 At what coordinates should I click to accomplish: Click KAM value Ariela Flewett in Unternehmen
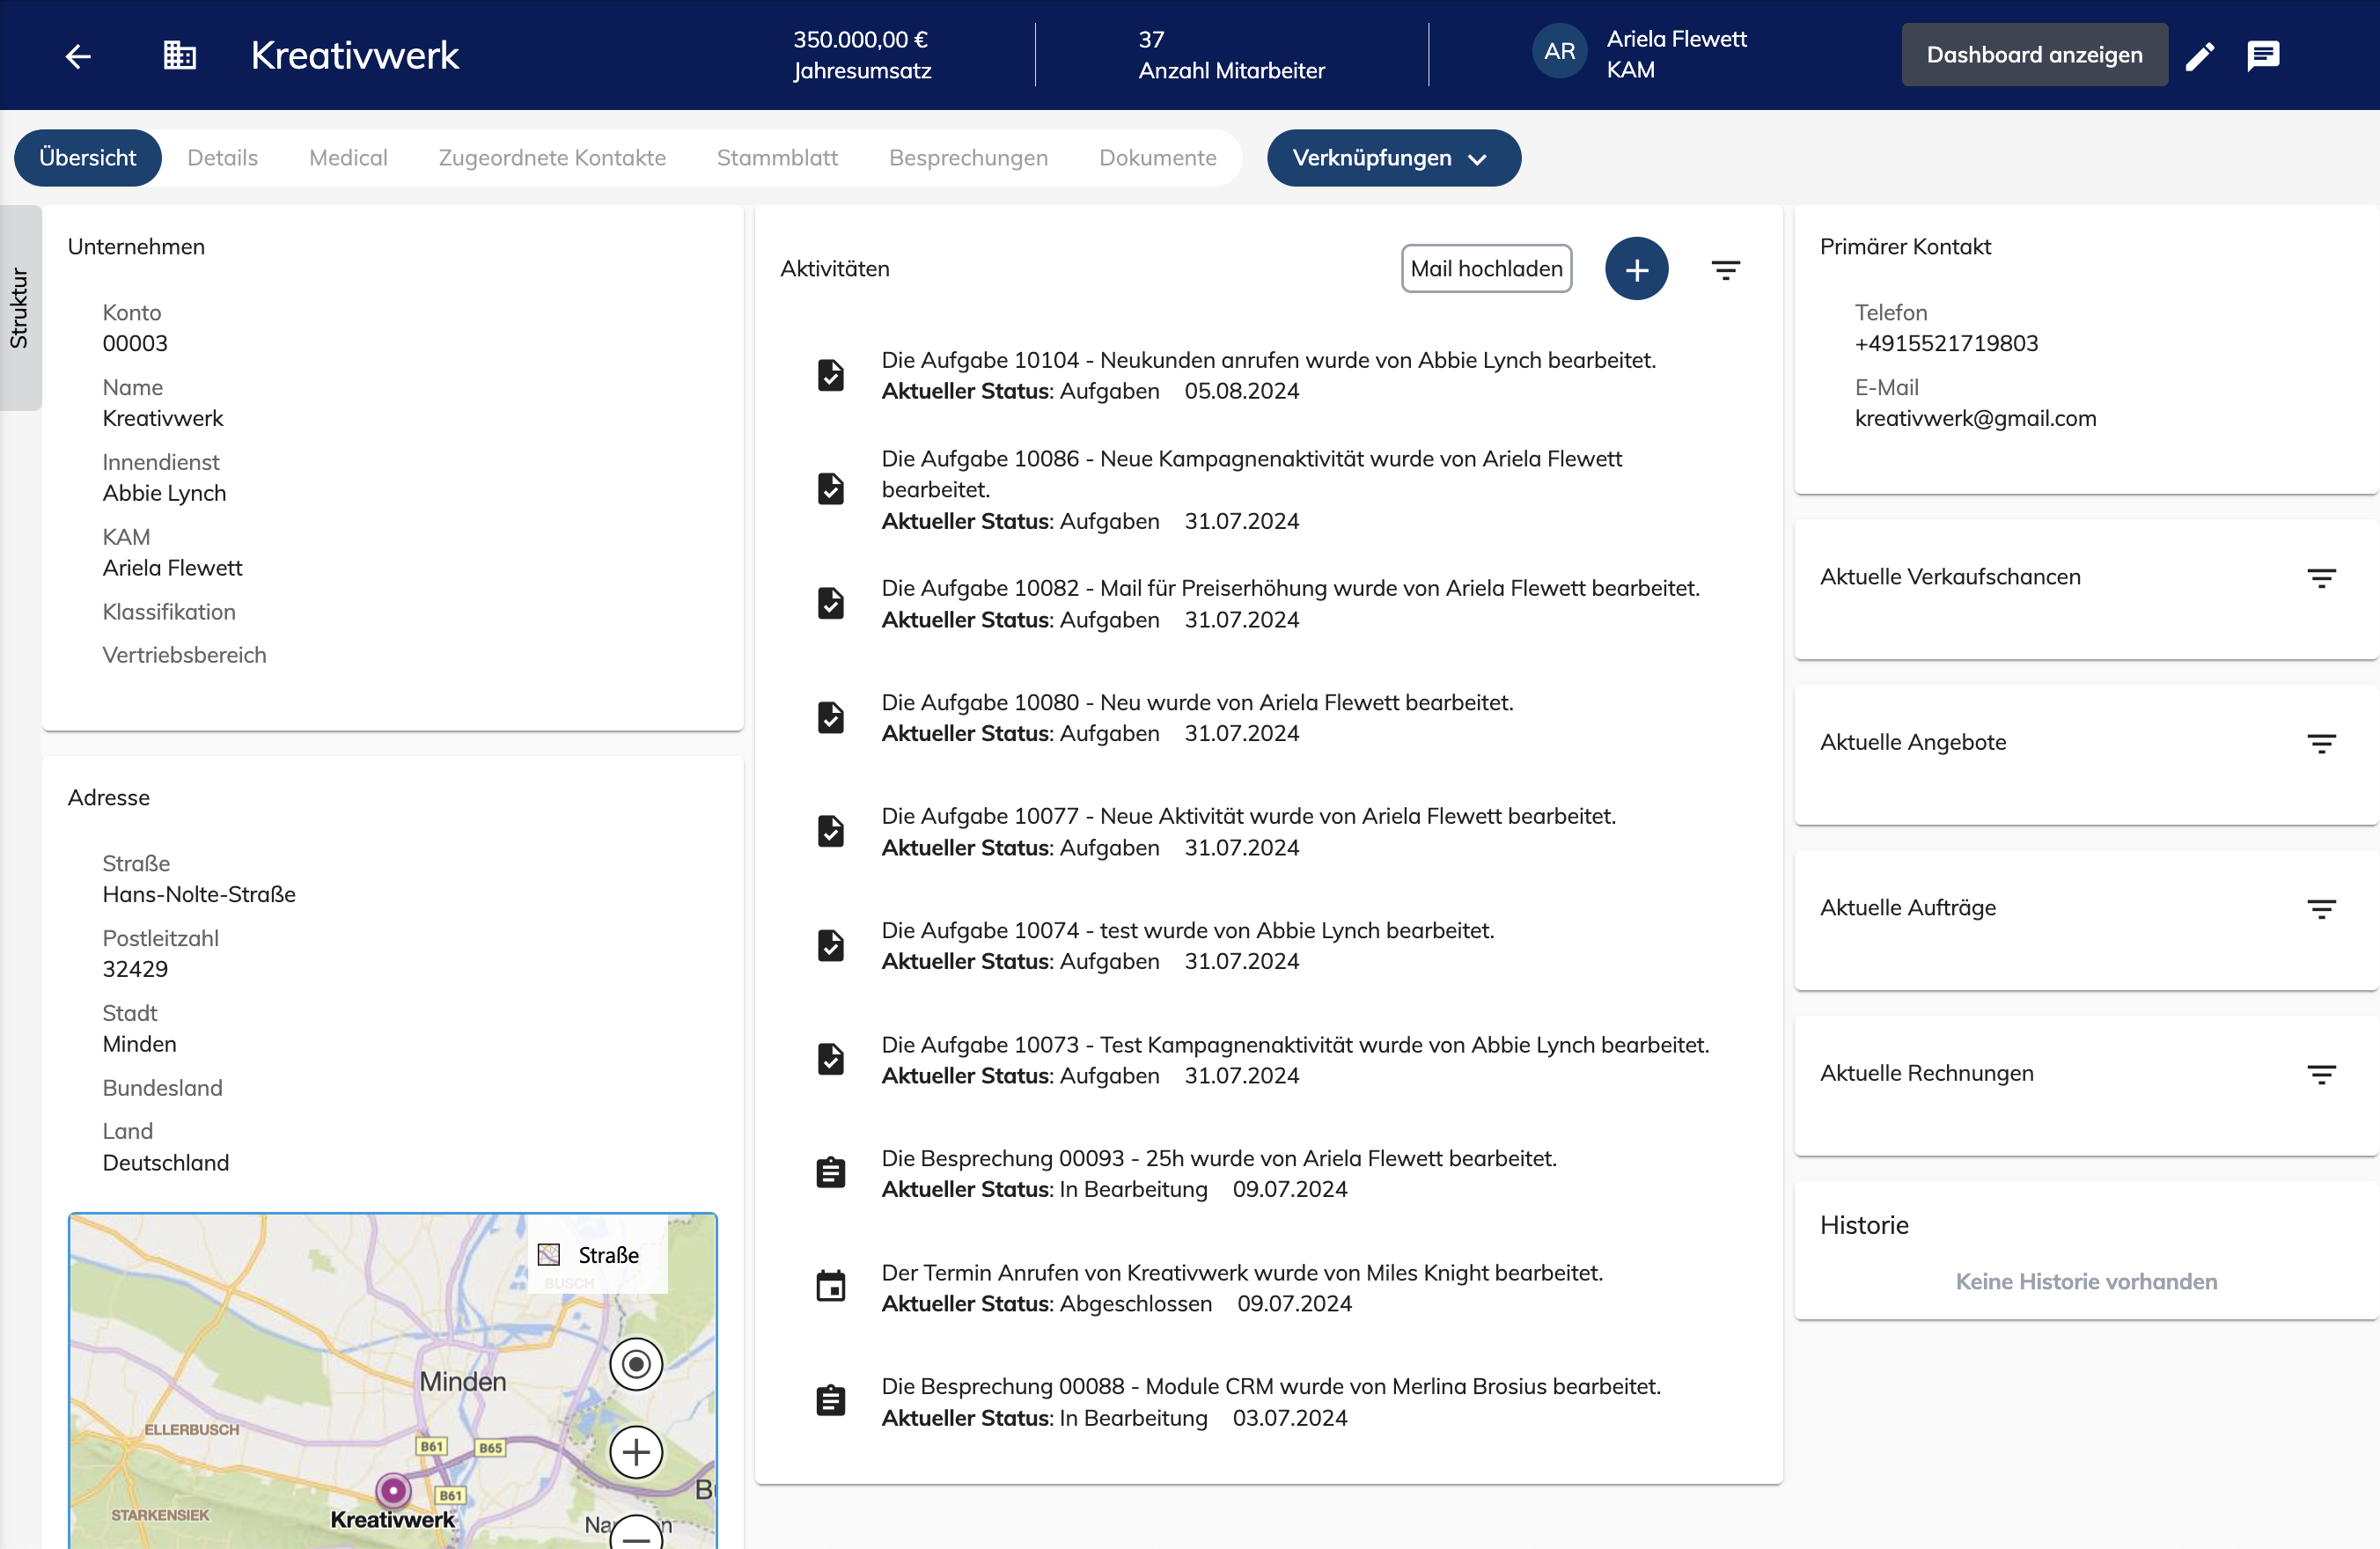tap(172, 568)
